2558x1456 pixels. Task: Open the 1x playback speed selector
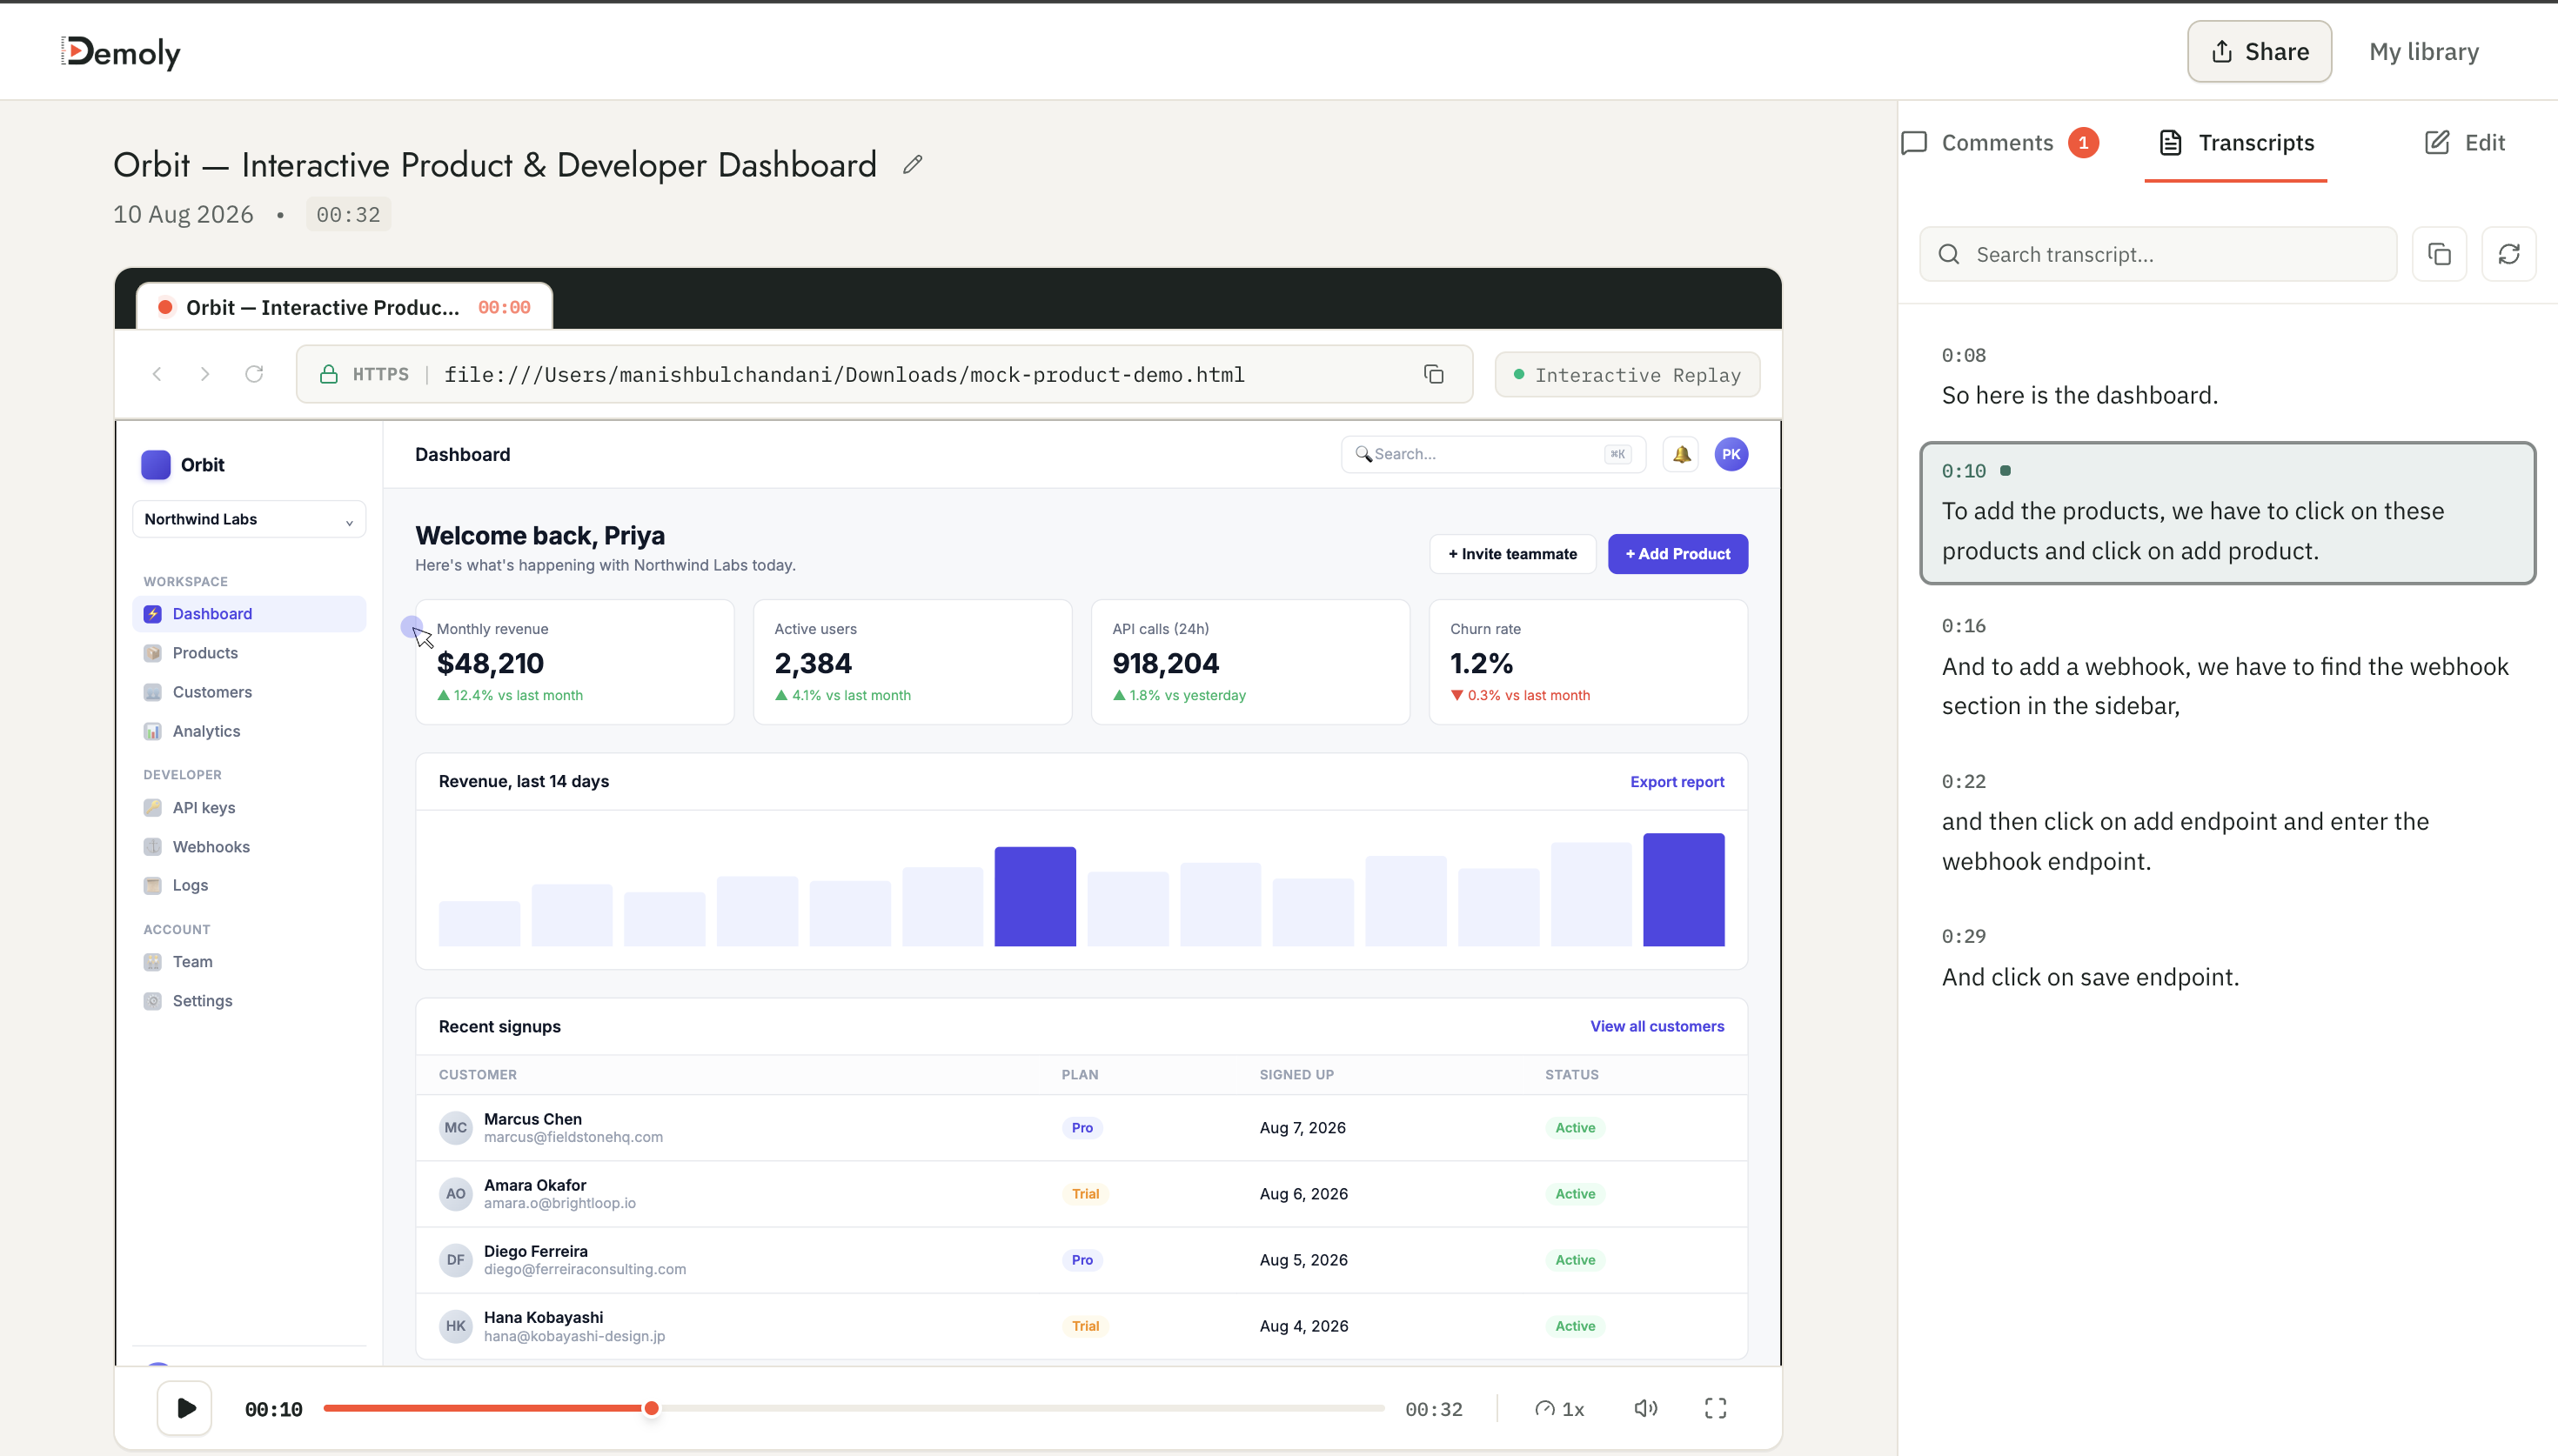(x=1559, y=1409)
